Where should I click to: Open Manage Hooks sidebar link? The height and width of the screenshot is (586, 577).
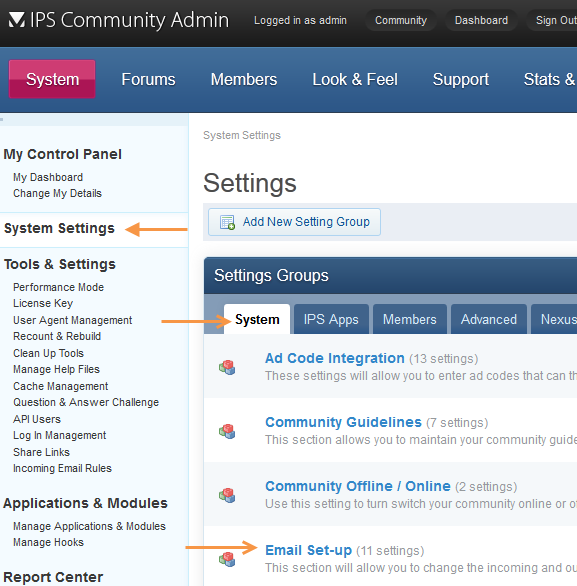(x=49, y=542)
